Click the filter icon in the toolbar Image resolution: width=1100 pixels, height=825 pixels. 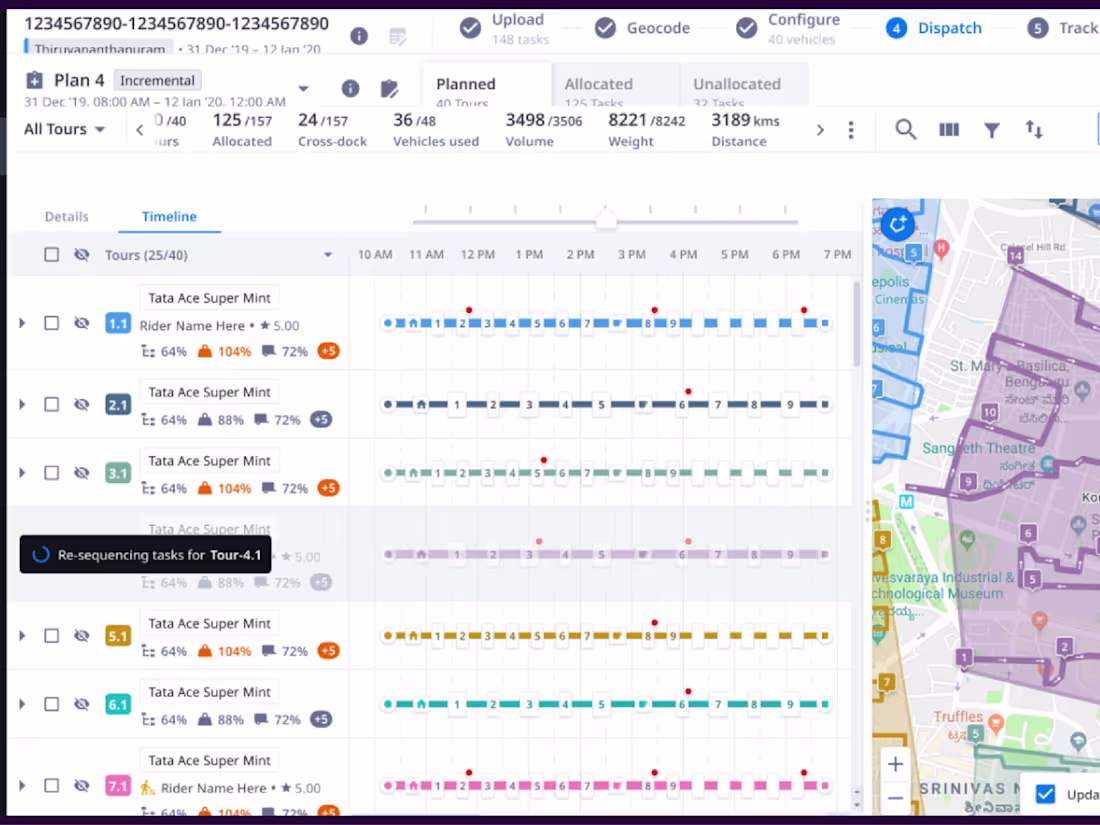991,130
